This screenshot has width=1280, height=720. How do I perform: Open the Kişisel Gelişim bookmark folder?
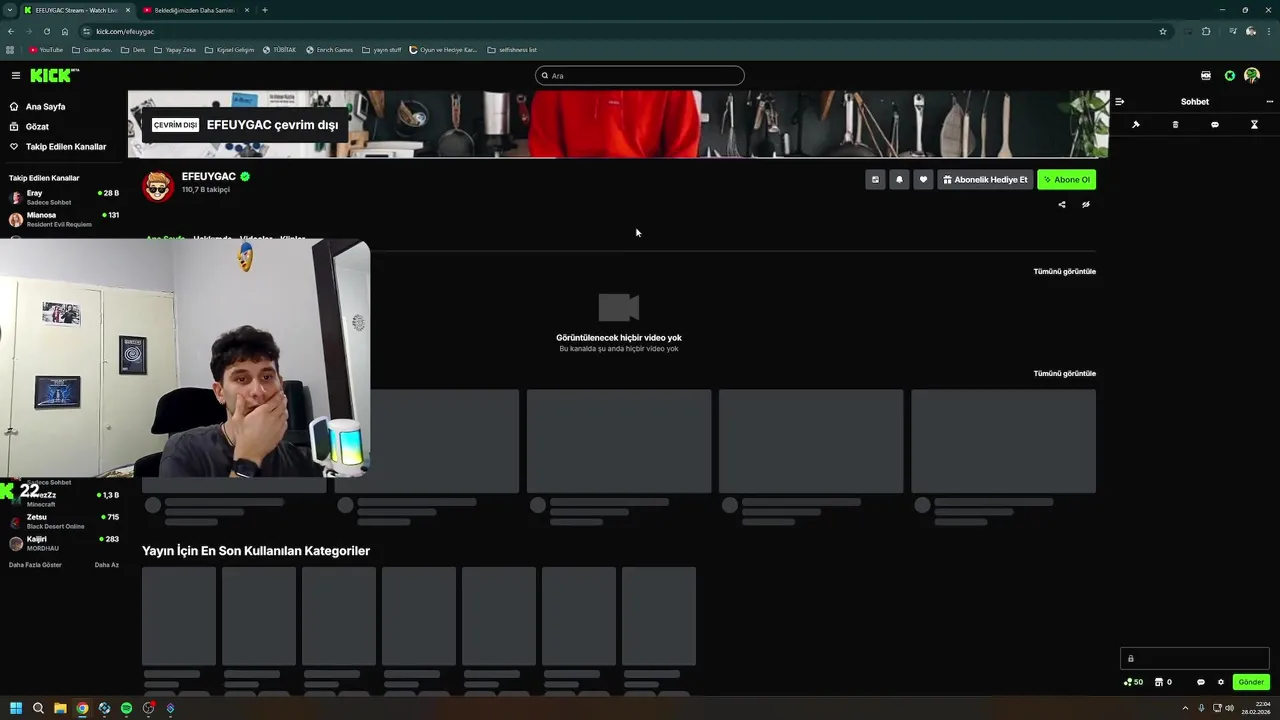[x=229, y=49]
